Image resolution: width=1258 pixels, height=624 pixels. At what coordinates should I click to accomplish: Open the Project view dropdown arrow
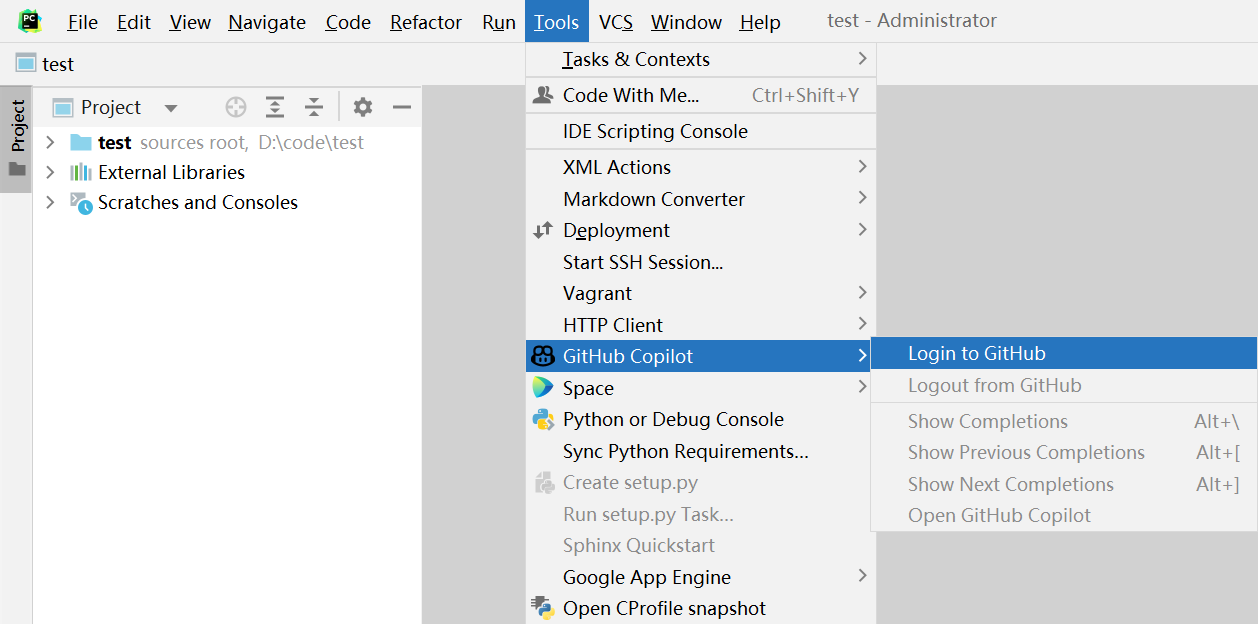tap(171, 108)
